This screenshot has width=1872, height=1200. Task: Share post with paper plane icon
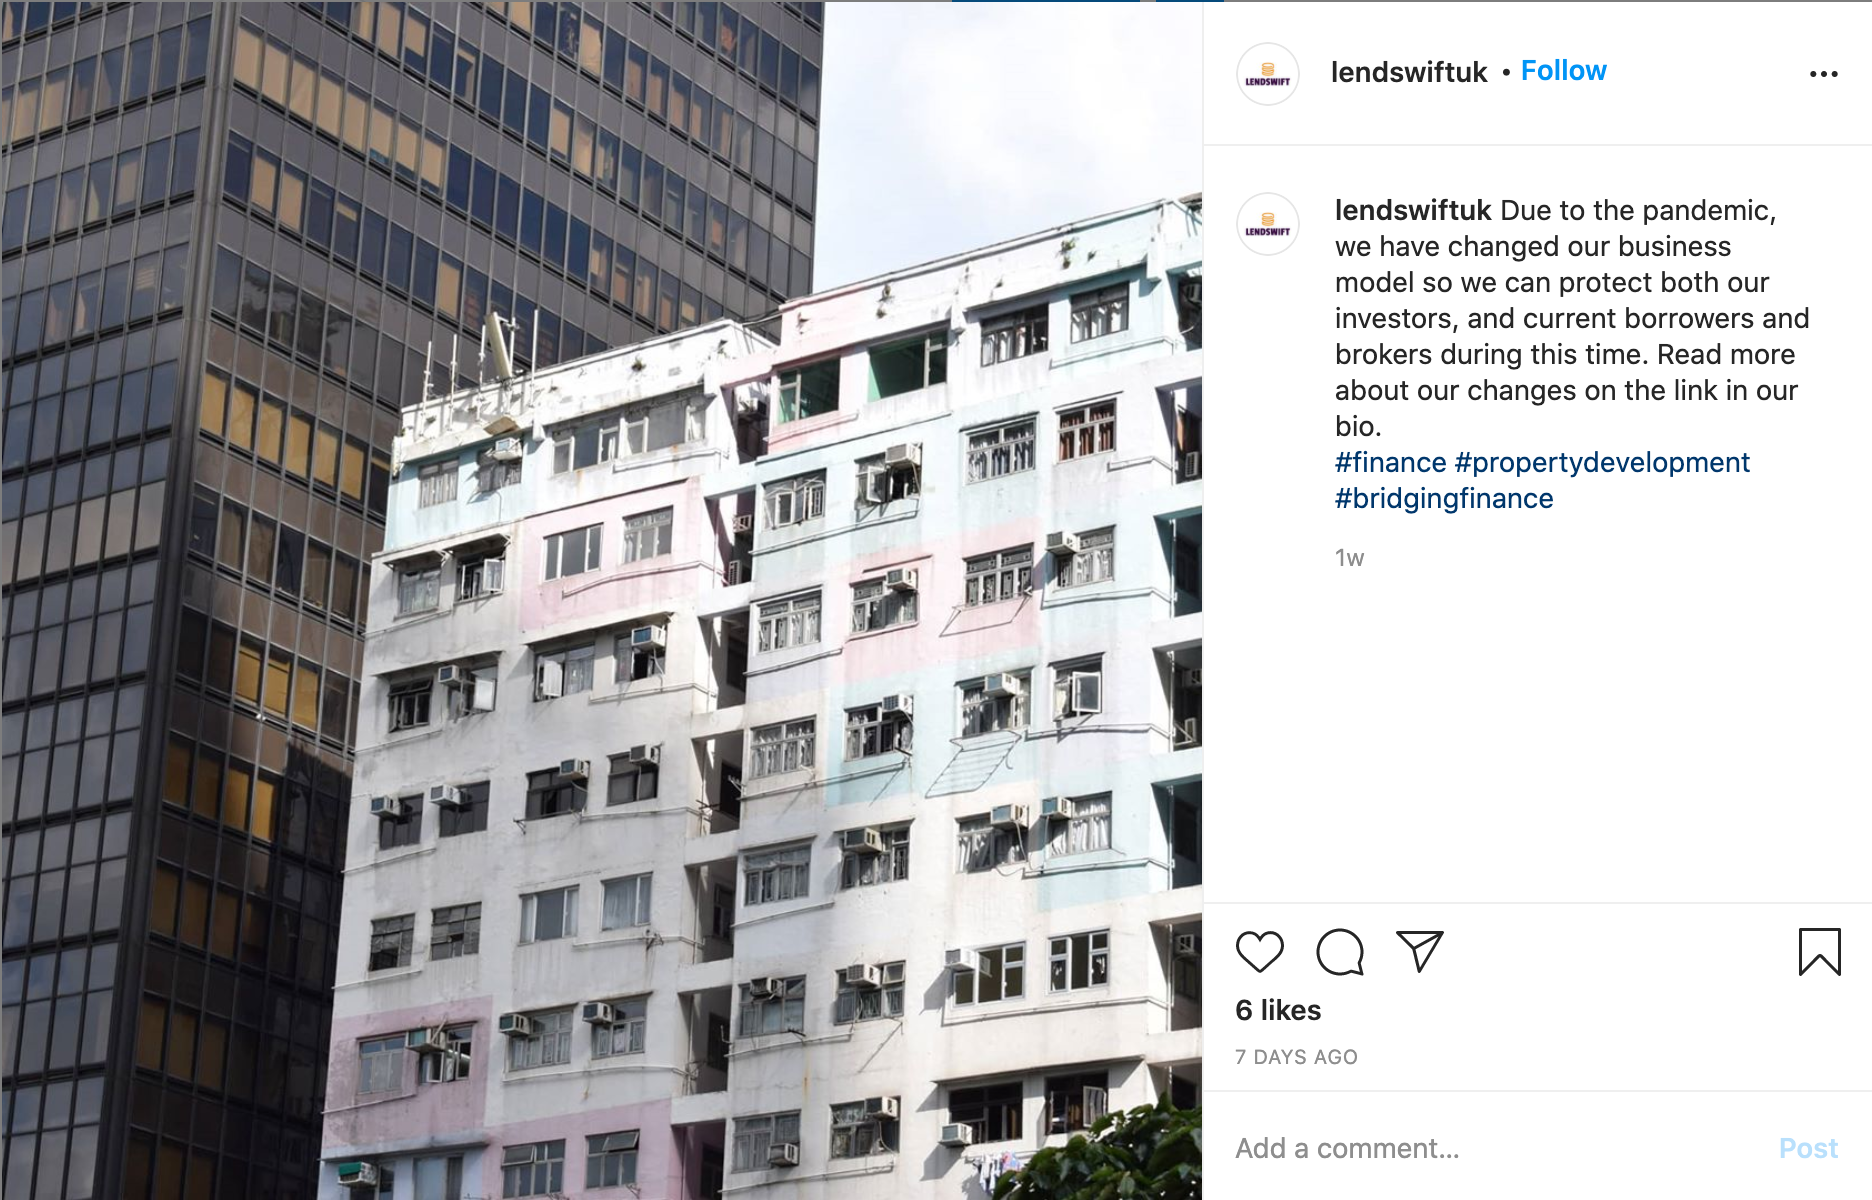pos(1420,951)
